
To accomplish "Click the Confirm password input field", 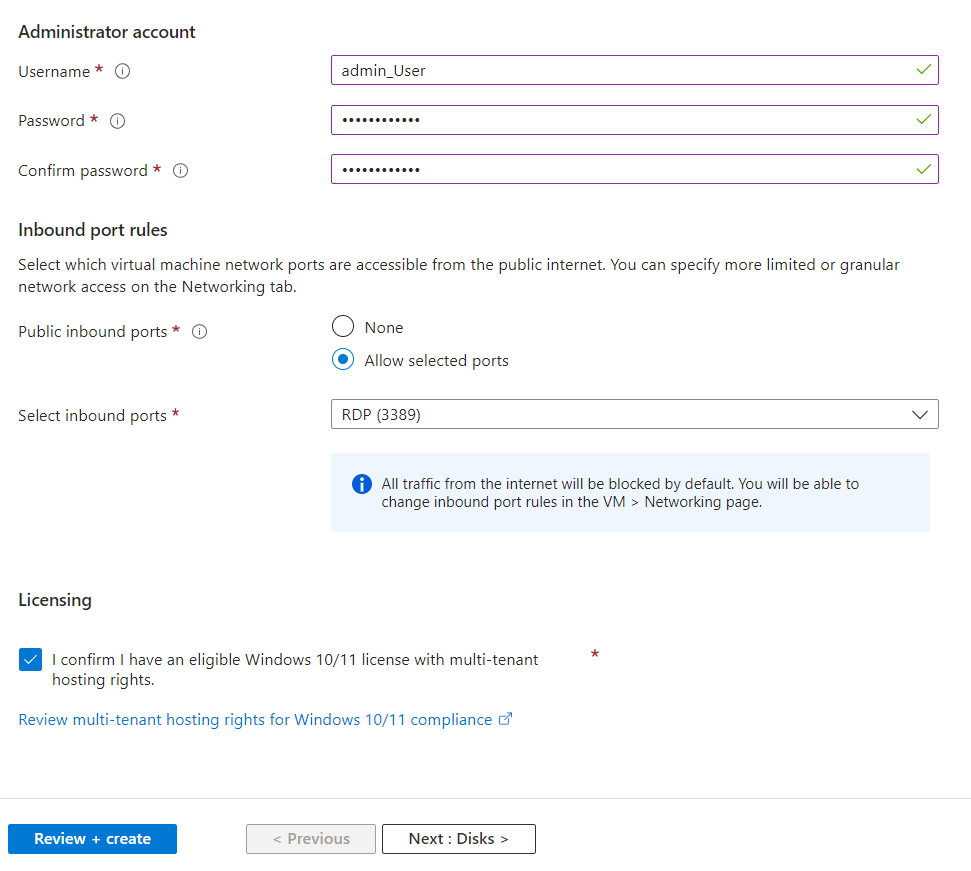I will tap(620, 169).
